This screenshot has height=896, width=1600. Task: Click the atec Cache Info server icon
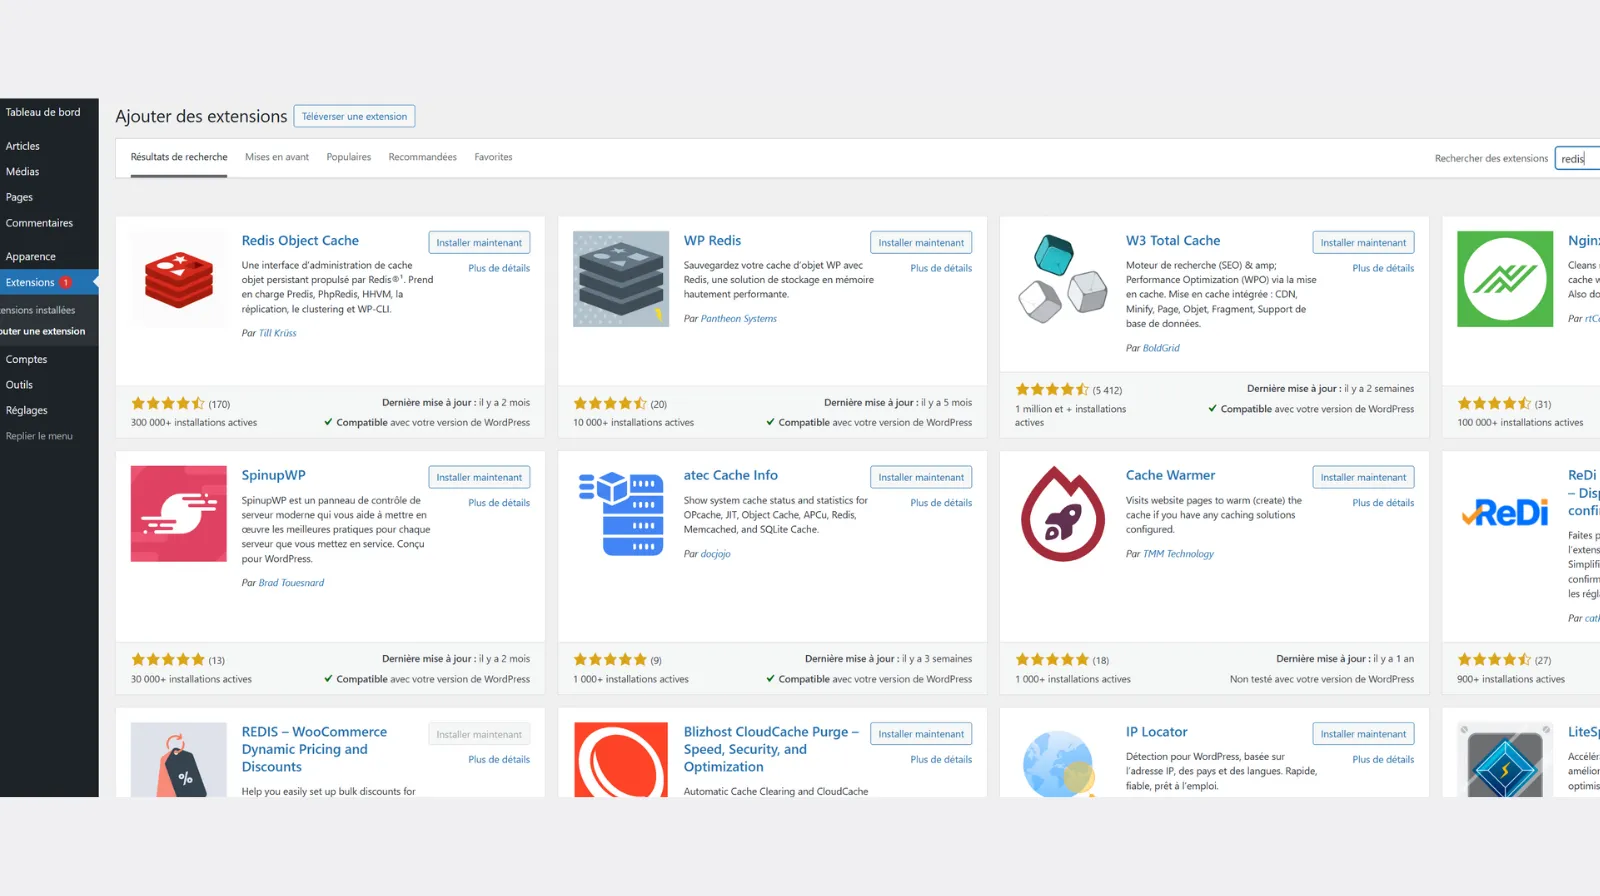(620, 513)
